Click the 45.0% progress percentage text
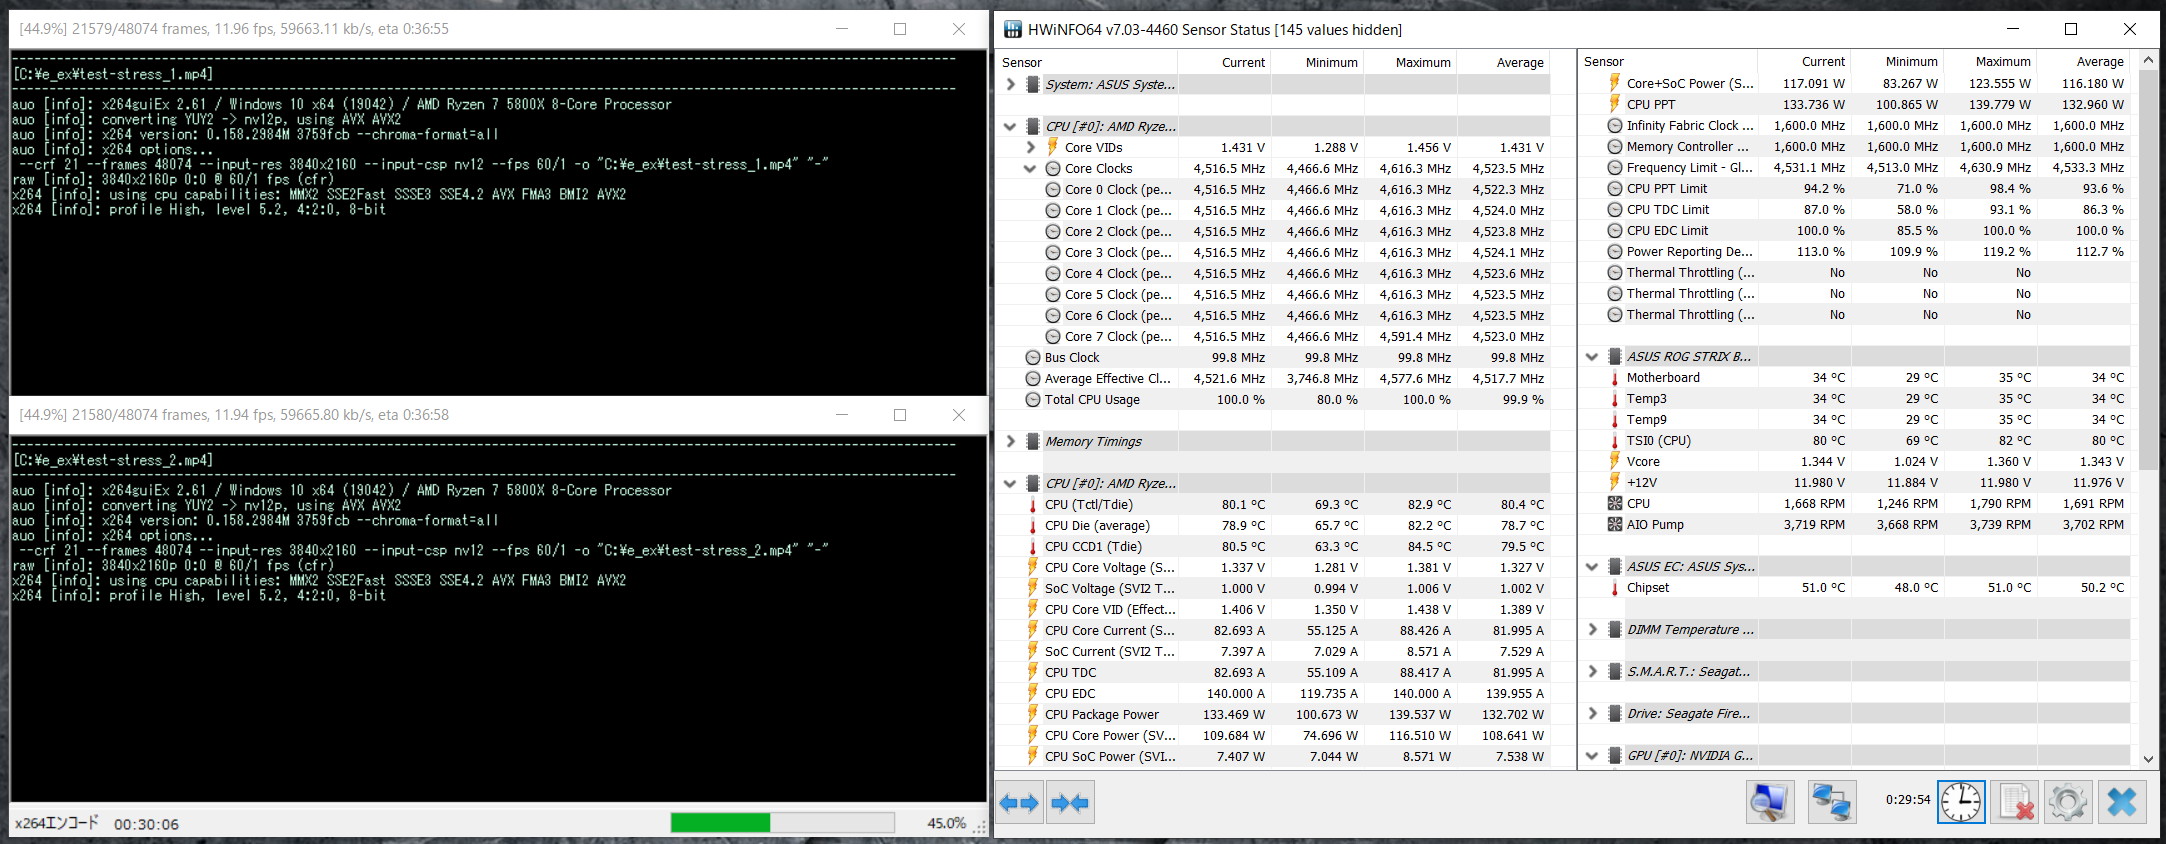Screen dimensions: 2166x844 click(x=946, y=823)
